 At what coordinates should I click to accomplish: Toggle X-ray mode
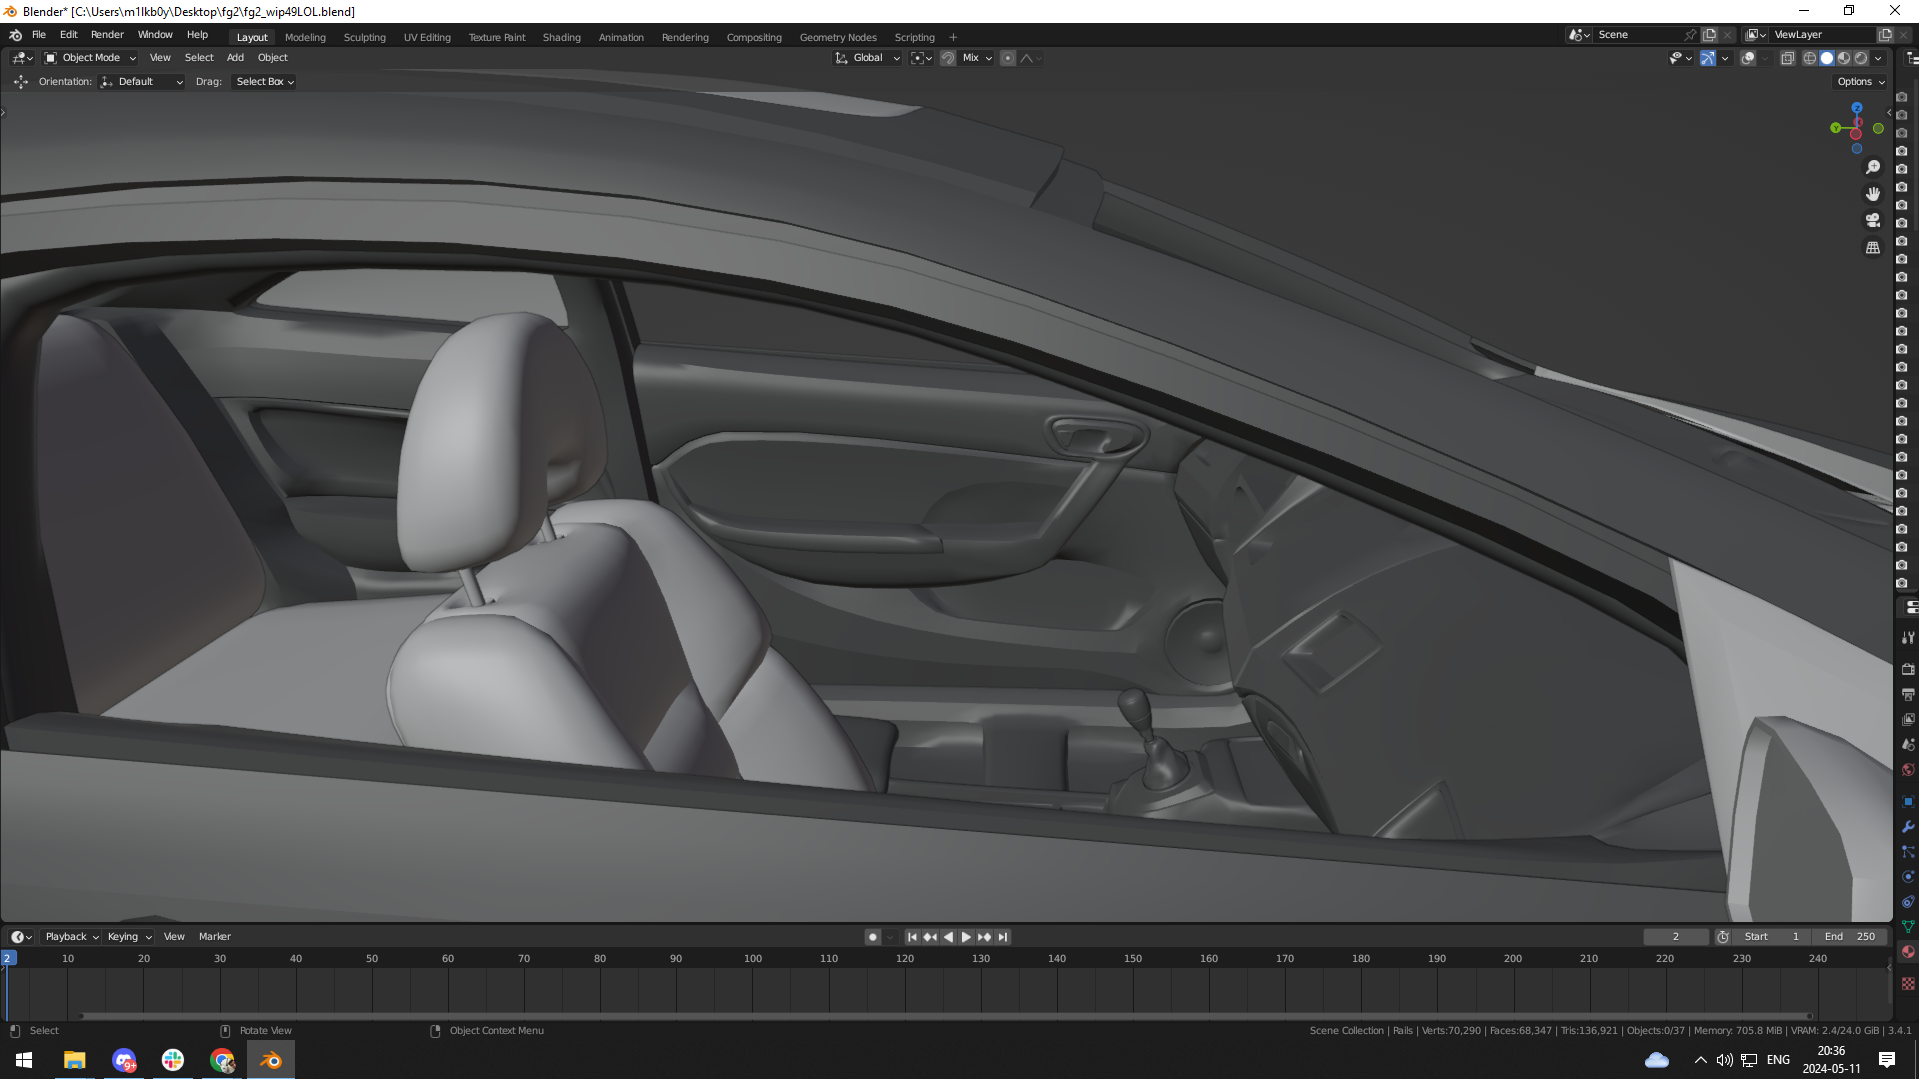pos(1788,58)
